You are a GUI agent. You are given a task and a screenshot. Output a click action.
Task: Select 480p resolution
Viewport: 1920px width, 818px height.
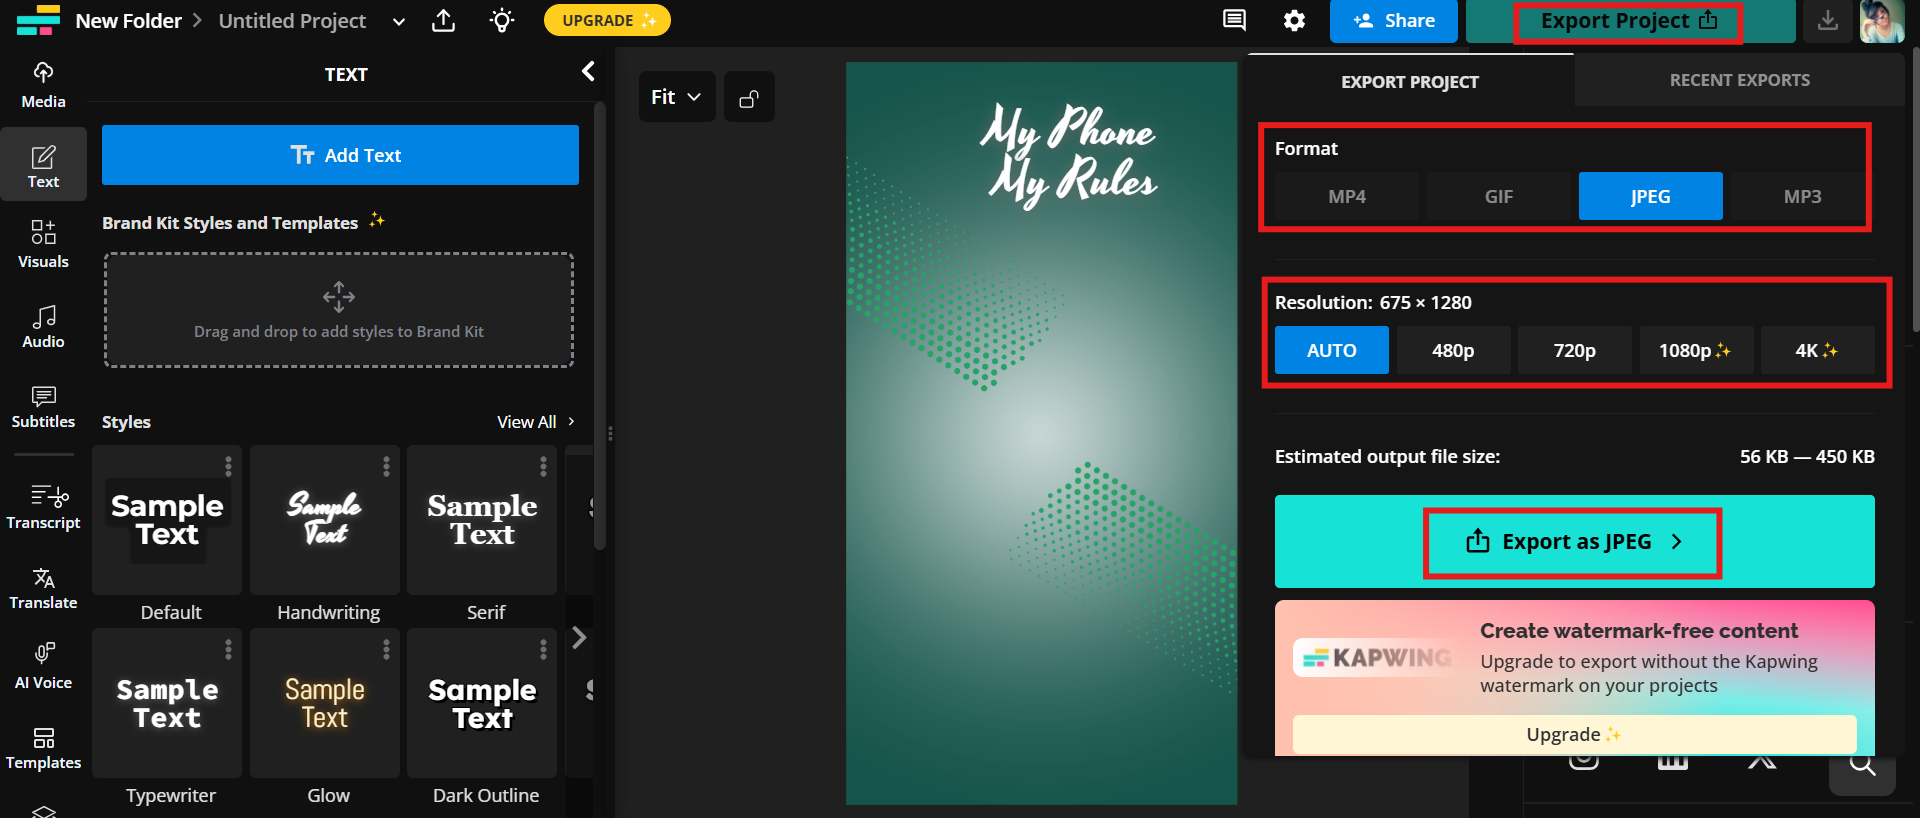click(x=1453, y=350)
